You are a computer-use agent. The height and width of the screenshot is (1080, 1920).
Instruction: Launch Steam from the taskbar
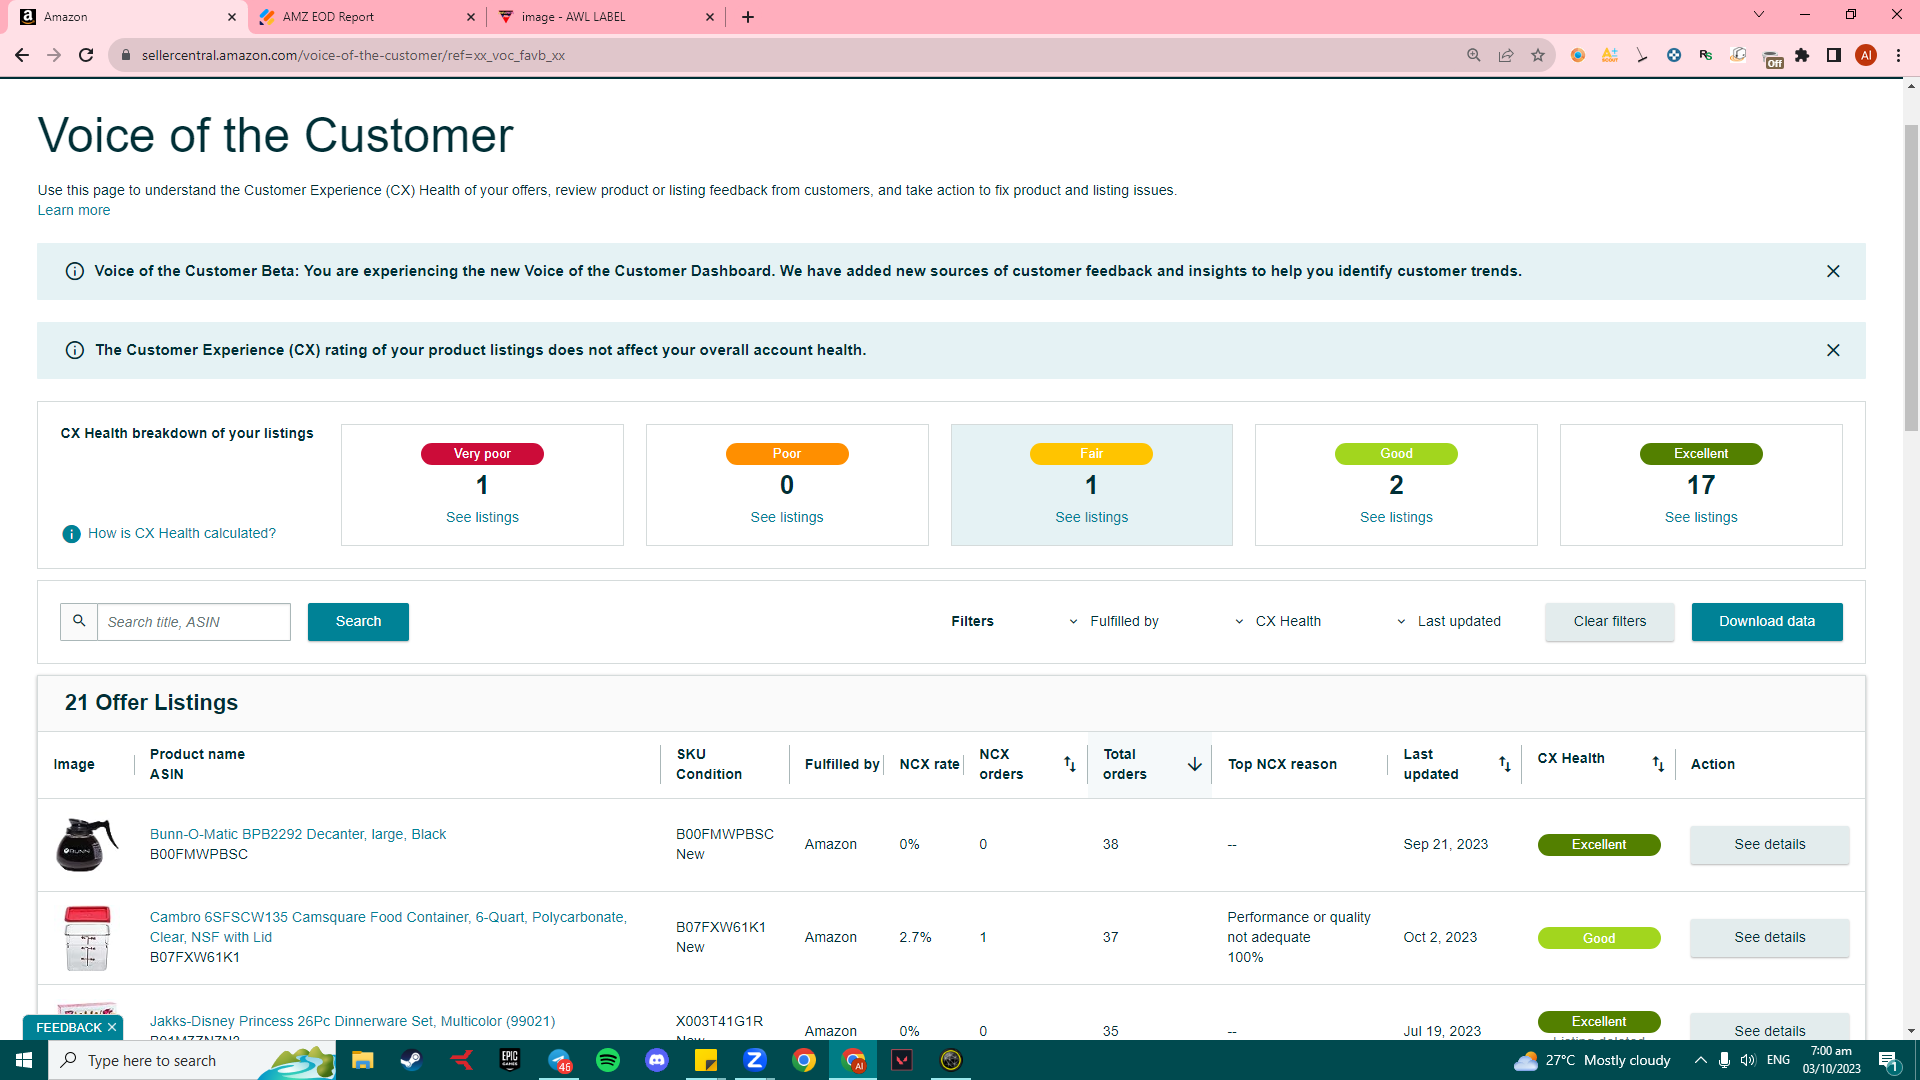411,1060
